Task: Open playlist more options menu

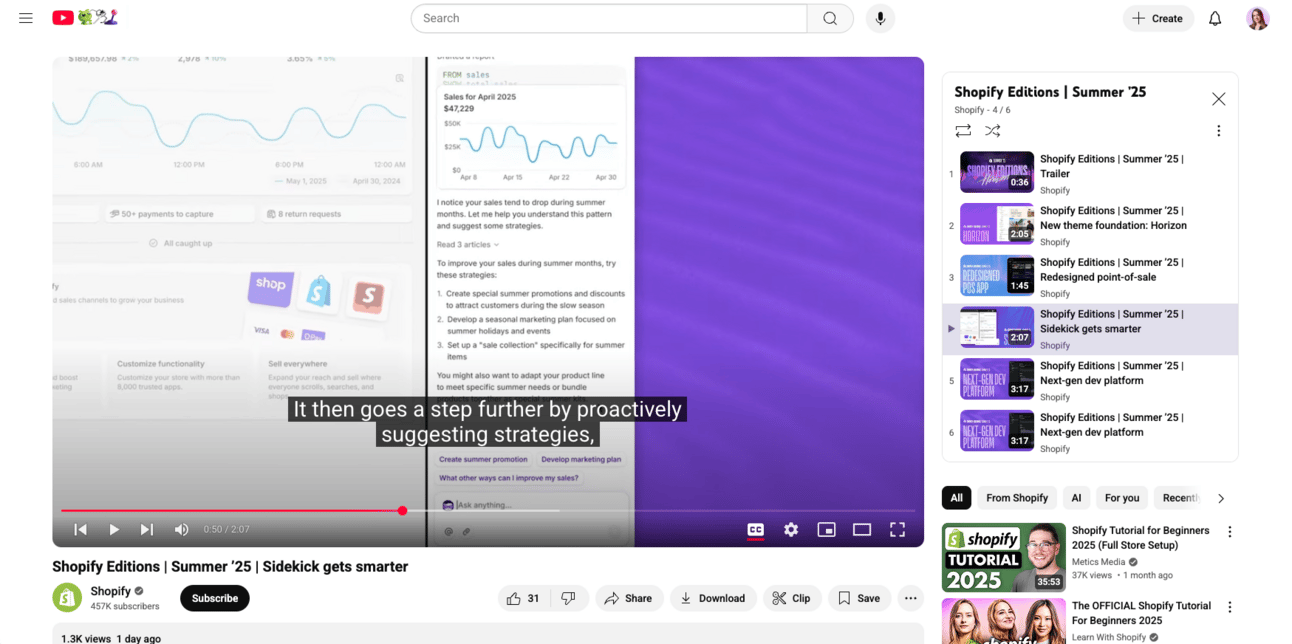Action: (x=1218, y=131)
